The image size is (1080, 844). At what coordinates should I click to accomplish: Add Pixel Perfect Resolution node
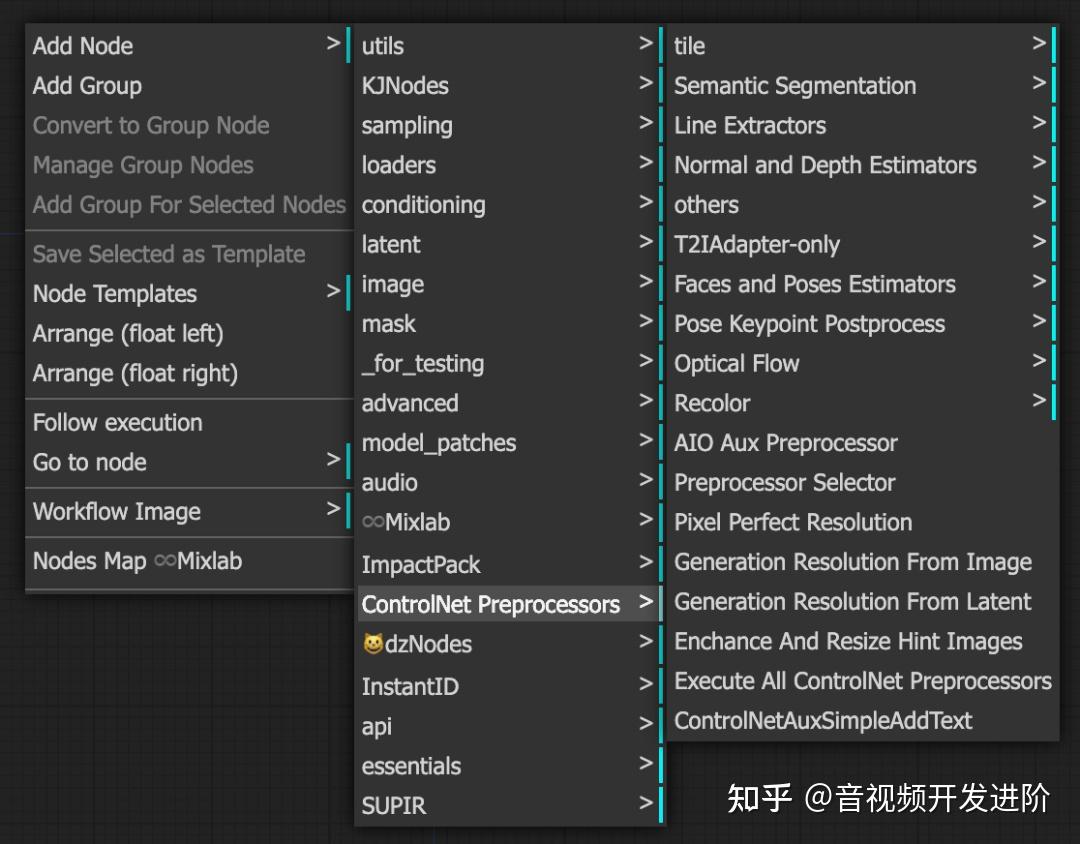point(793,523)
